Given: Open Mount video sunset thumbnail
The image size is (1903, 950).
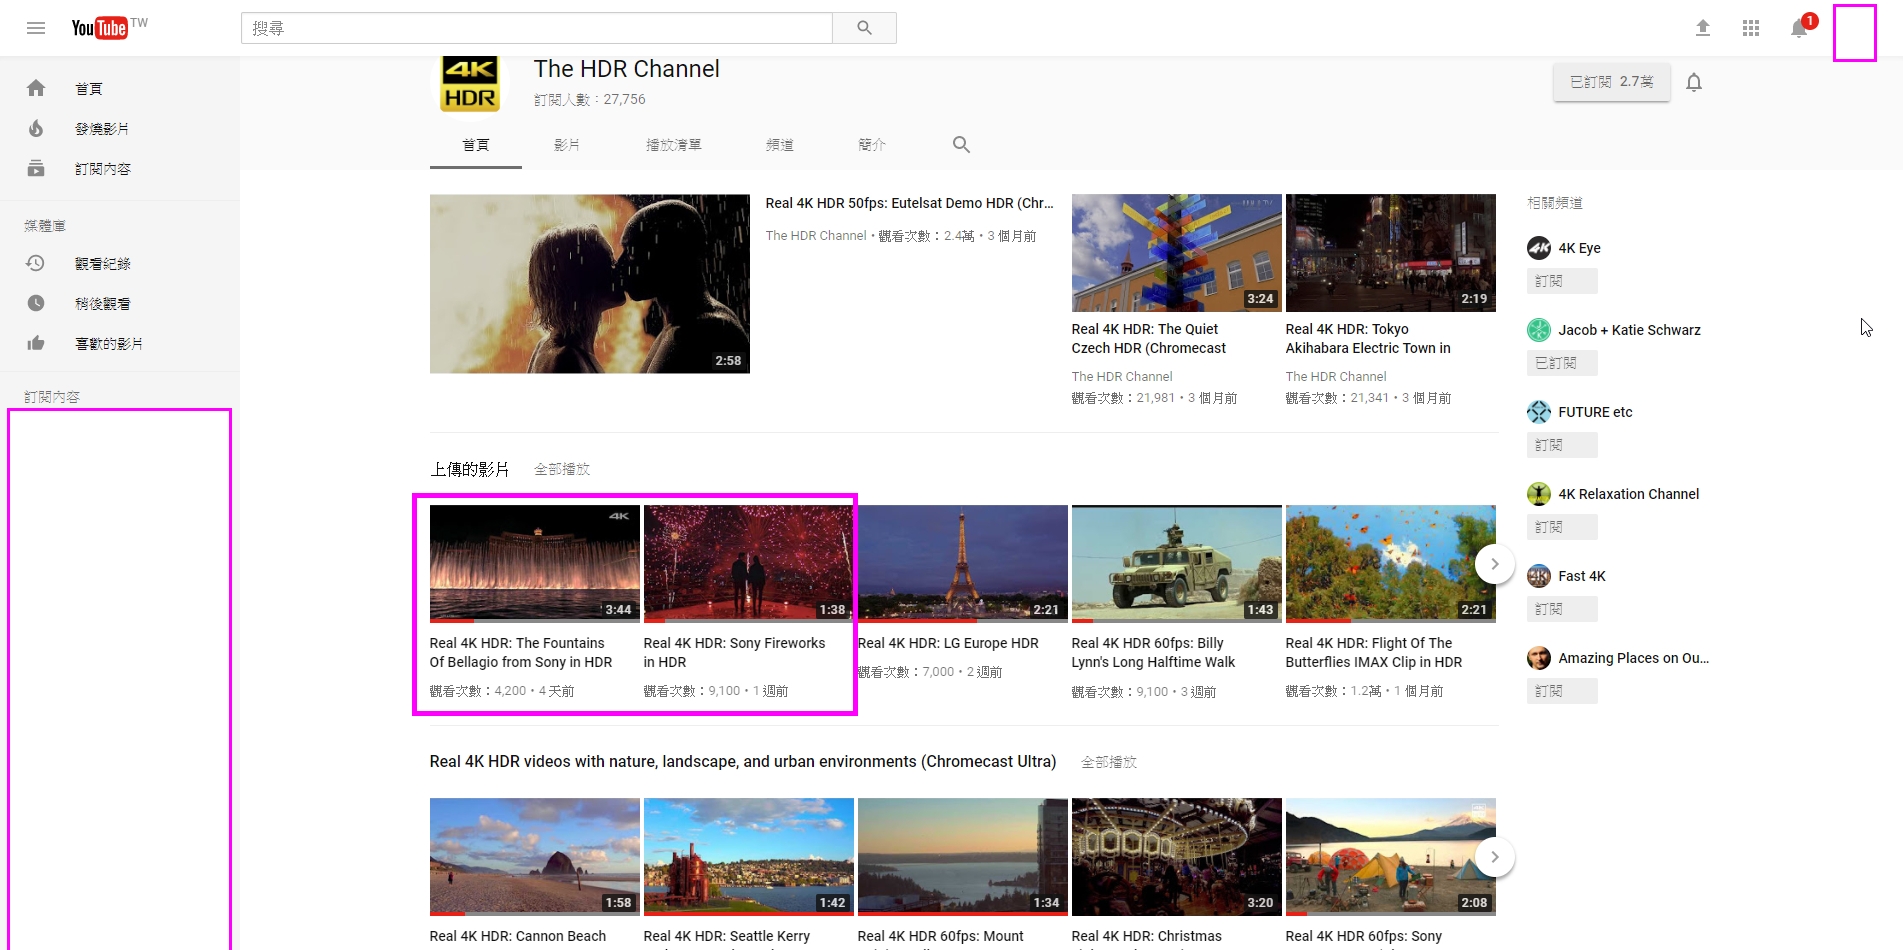Looking at the screenshot, I should [963, 857].
